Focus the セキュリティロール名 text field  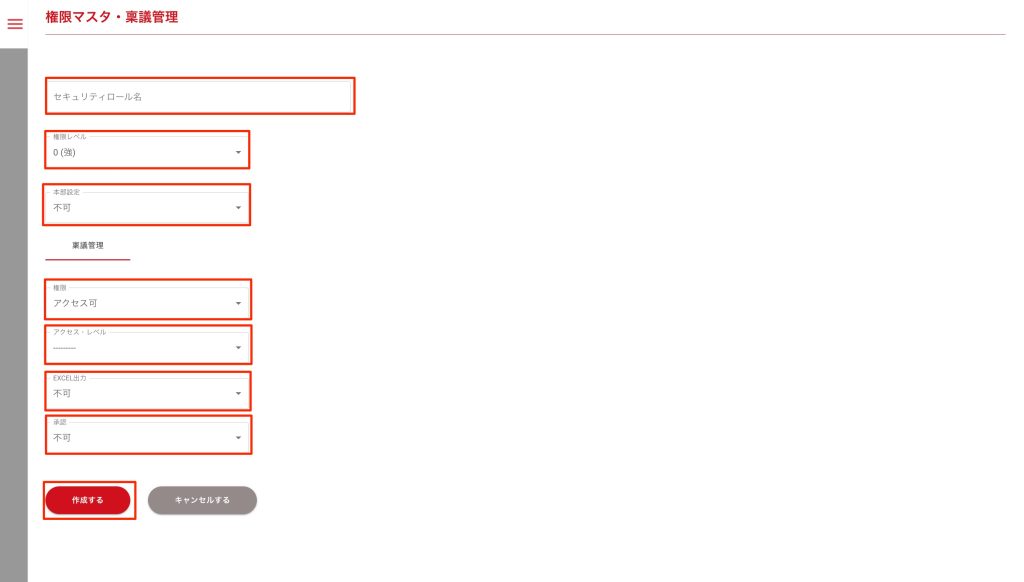pos(200,96)
